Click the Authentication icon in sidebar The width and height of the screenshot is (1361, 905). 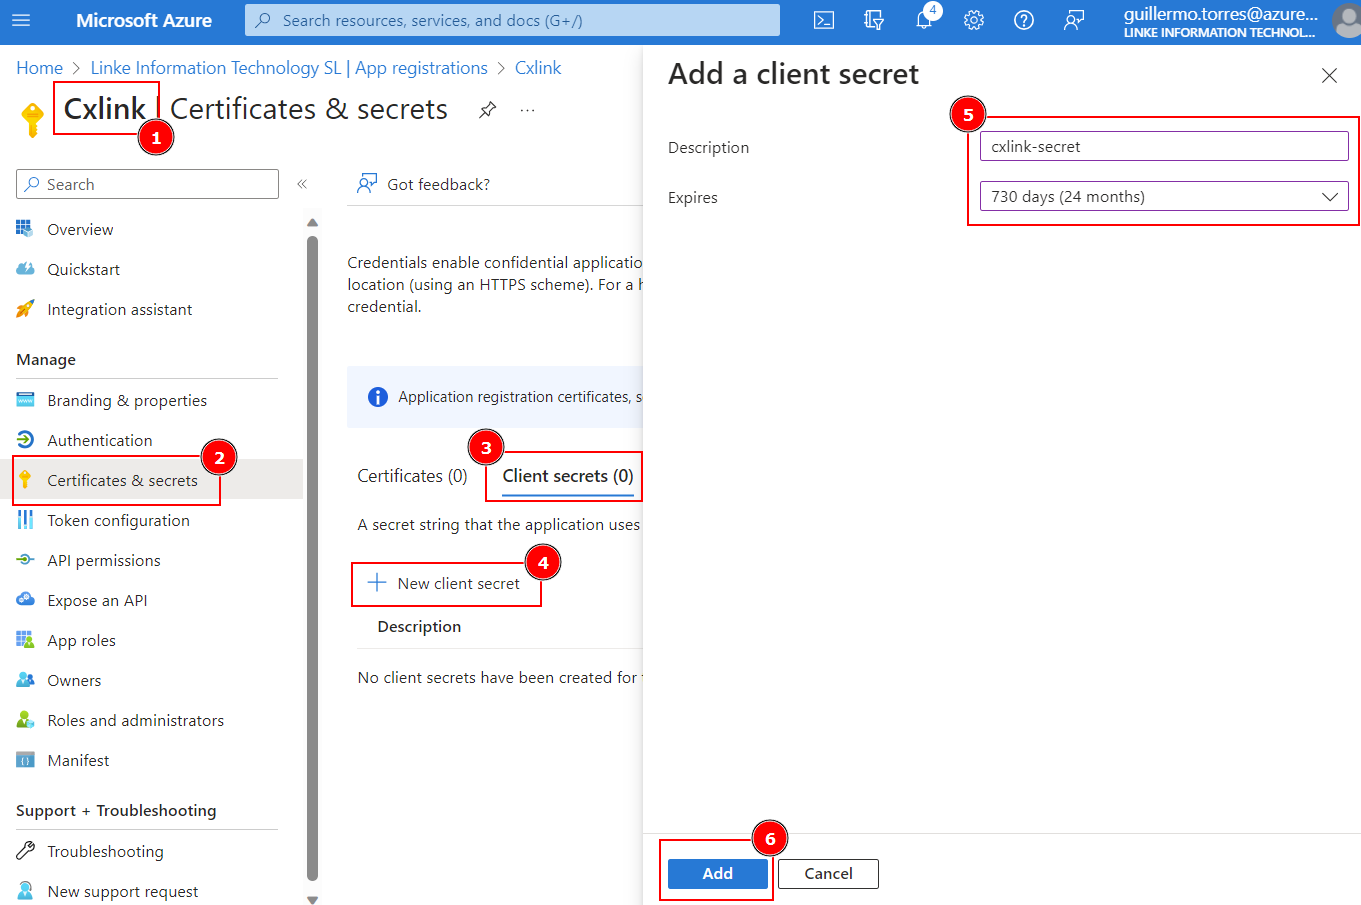[x=25, y=440]
